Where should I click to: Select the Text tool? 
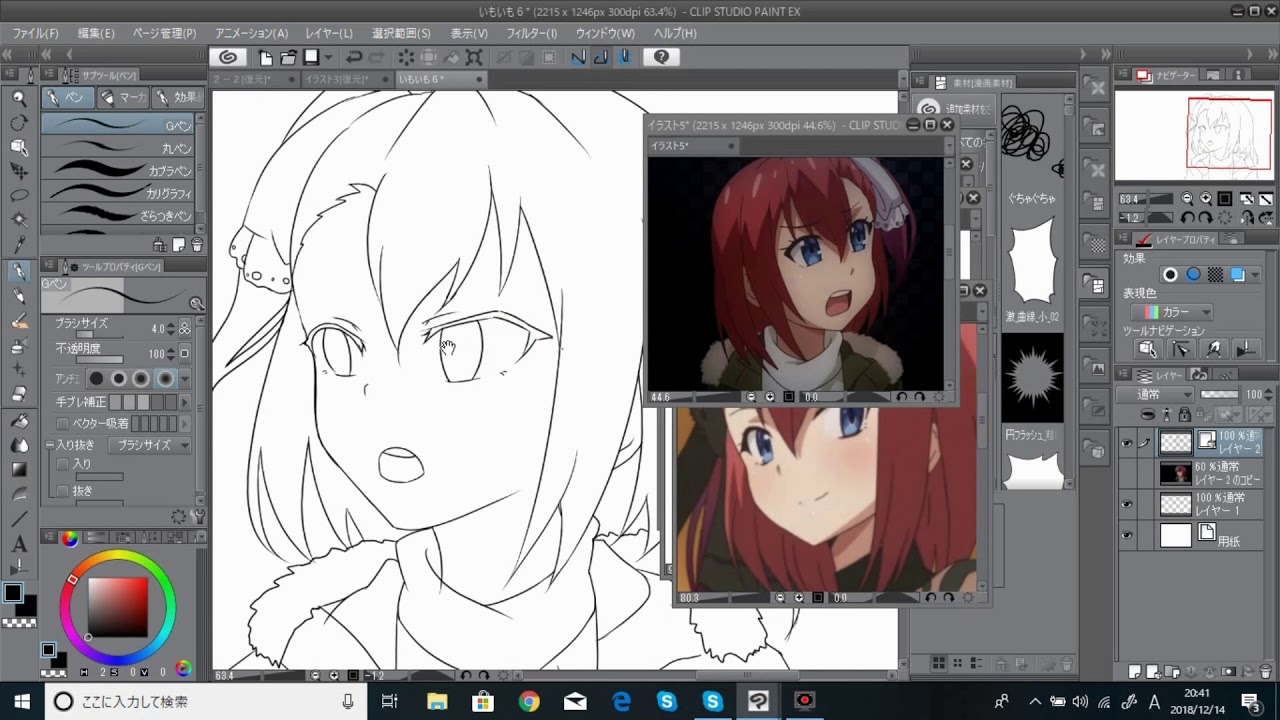click(19, 544)
